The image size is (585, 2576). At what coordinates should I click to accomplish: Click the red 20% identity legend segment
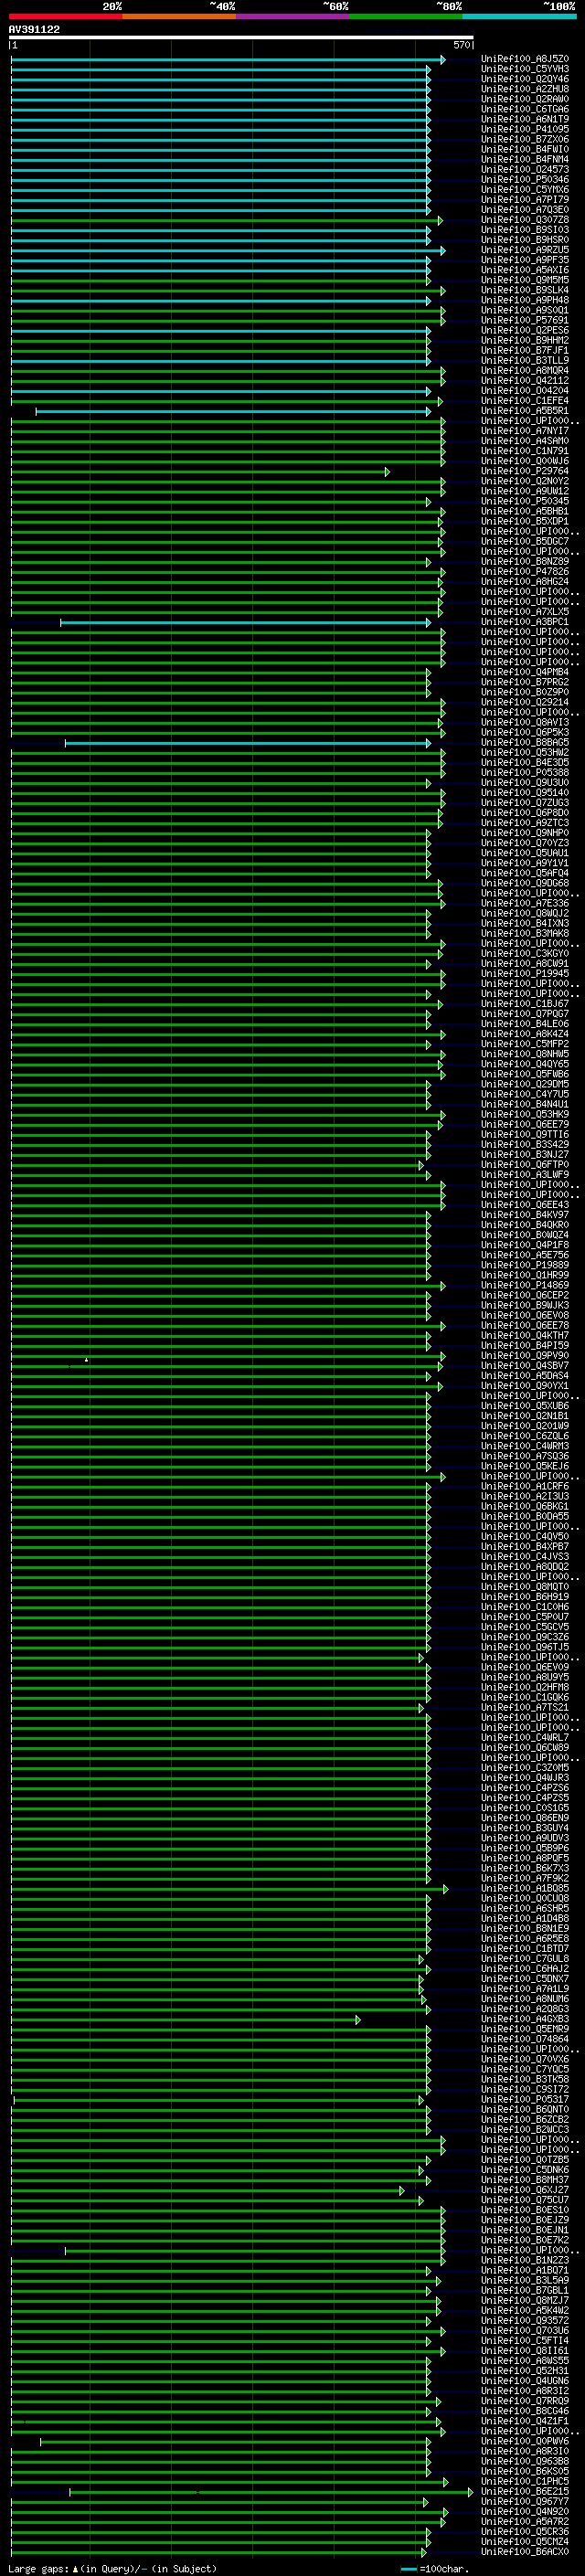(66, 17)
